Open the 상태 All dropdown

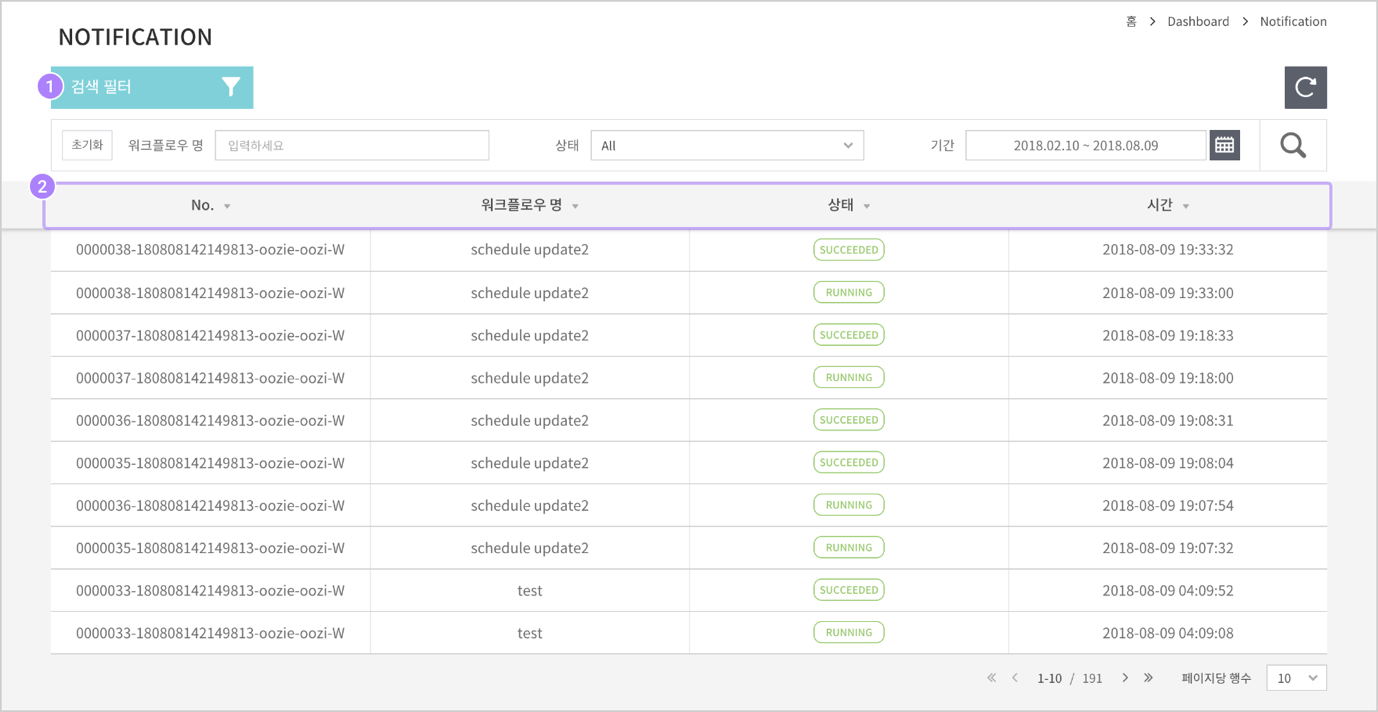727,145
